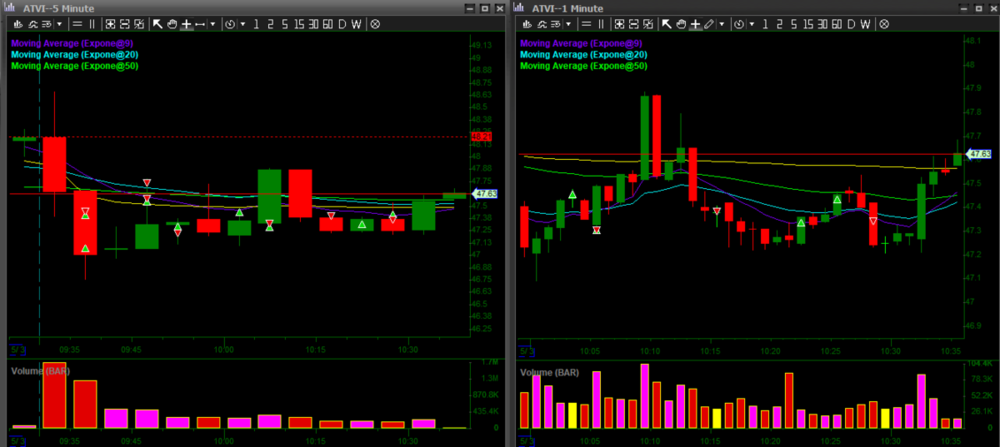Open interval dropdown arrow beside clock in 5 Minute chart

[243, 23]
